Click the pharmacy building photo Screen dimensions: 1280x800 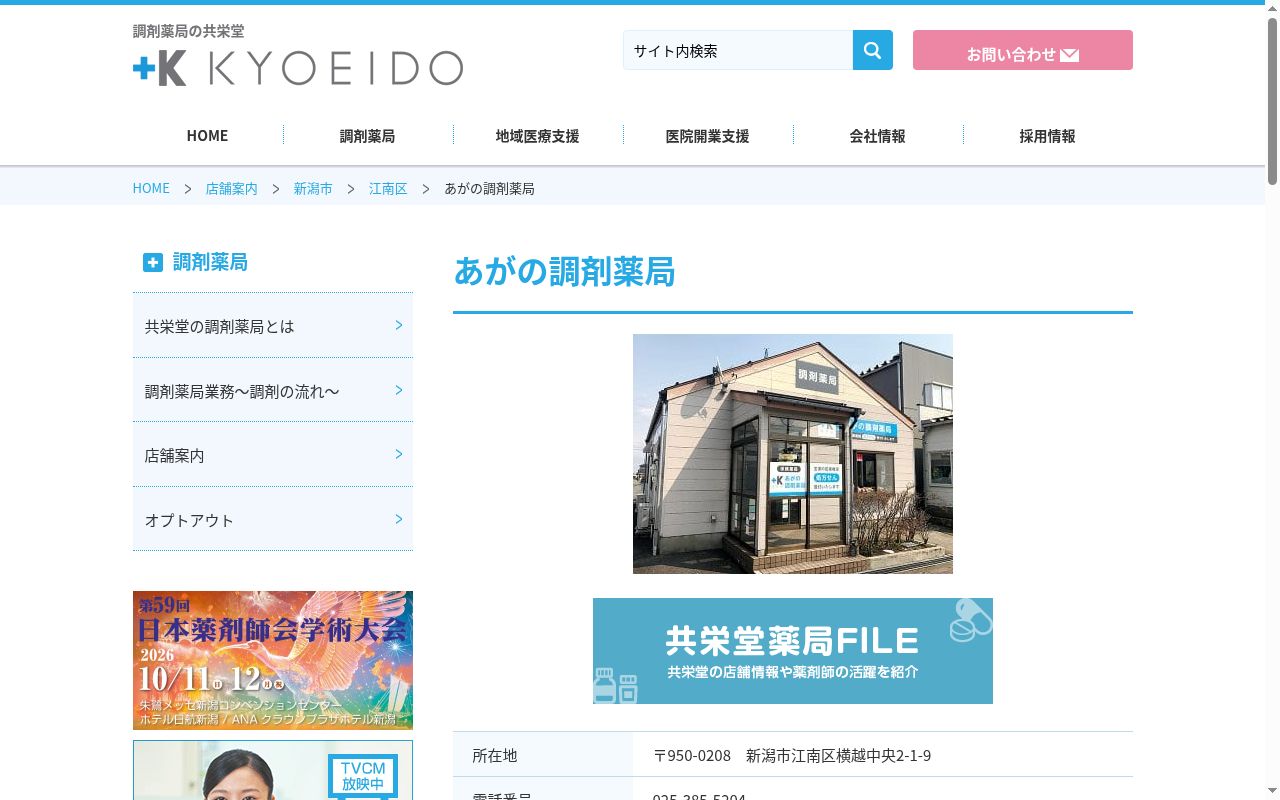coord(793,454)
